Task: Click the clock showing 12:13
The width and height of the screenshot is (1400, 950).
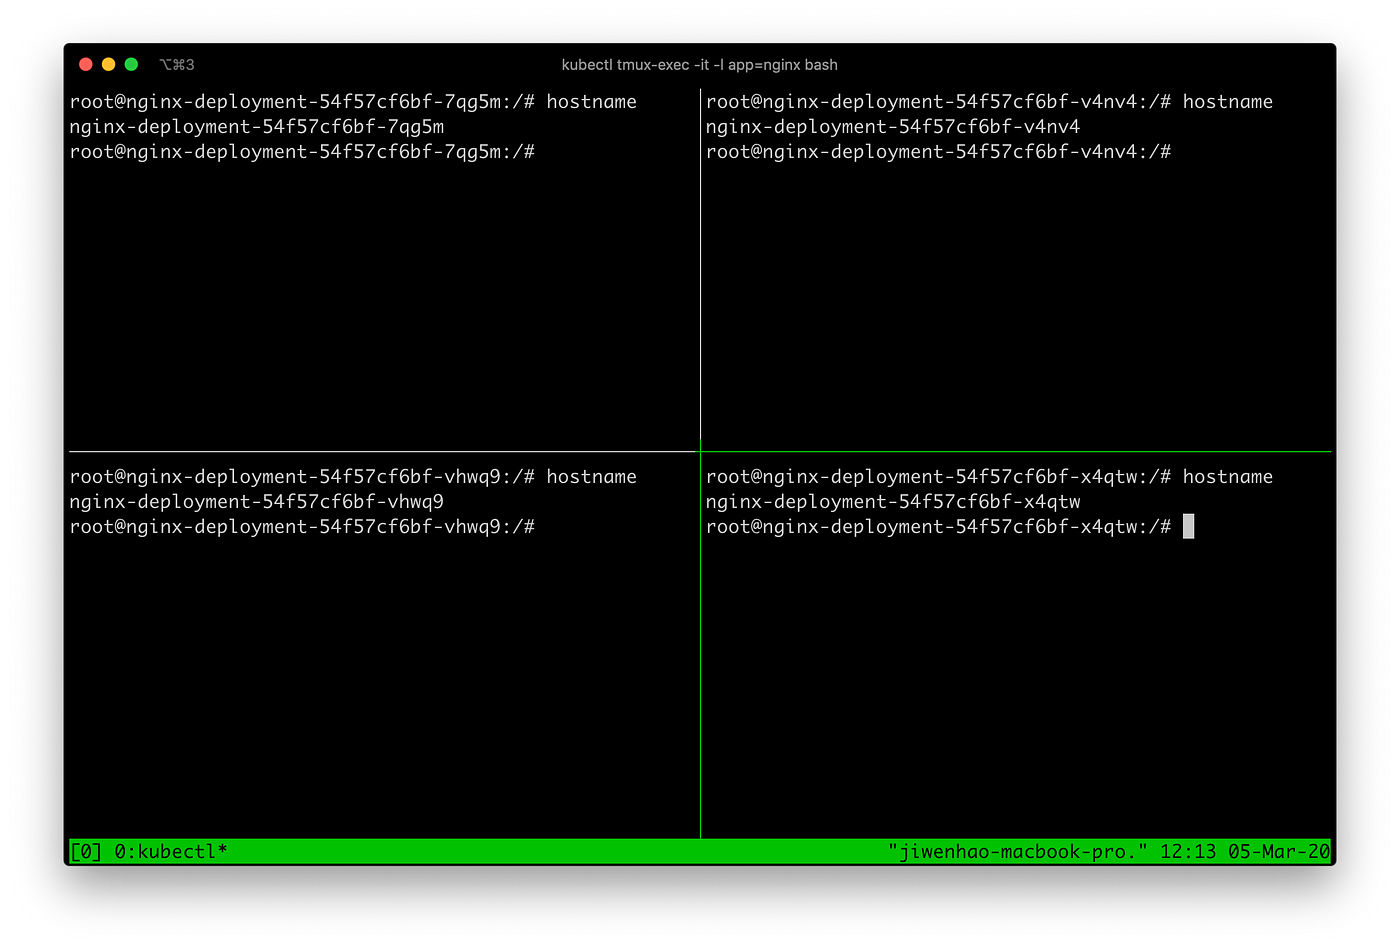Action: (1180, 851)
